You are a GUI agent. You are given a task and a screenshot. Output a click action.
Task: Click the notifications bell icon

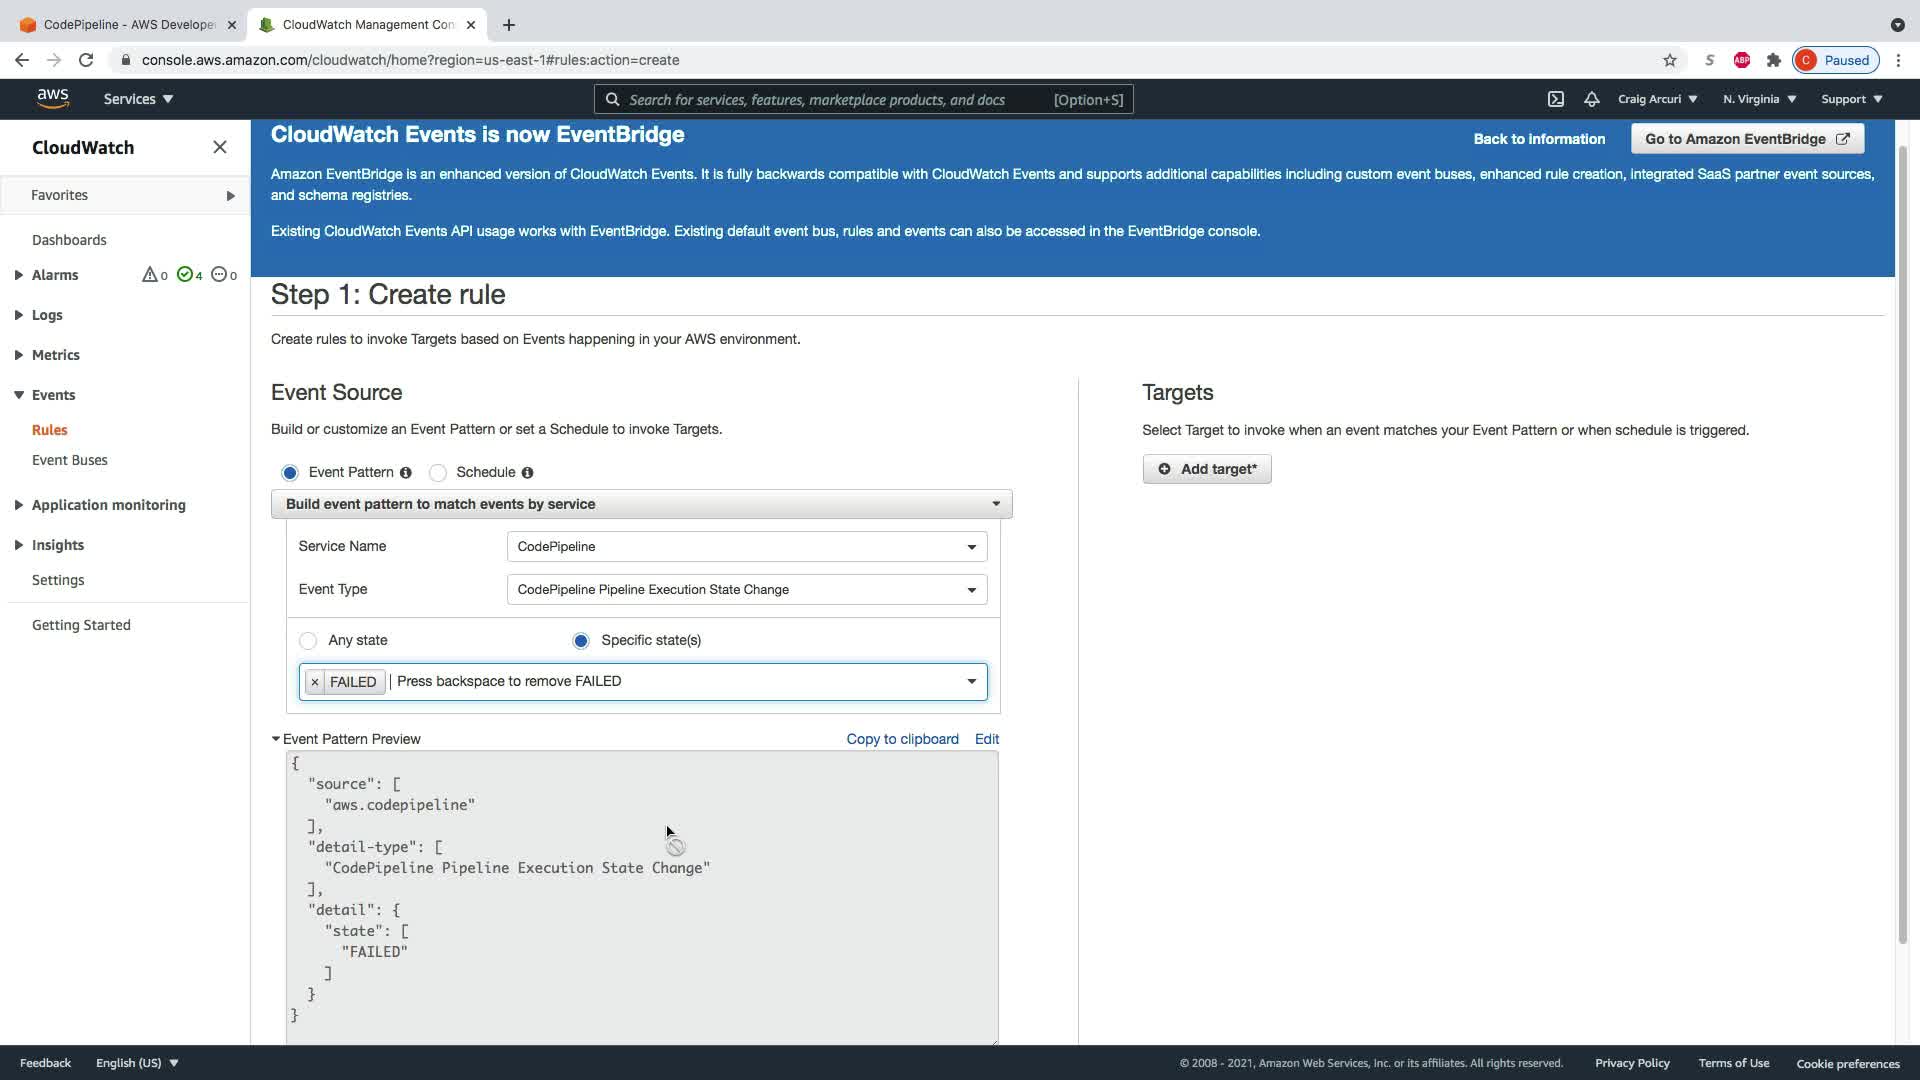pyautogui.click(x=1591, y=99)
